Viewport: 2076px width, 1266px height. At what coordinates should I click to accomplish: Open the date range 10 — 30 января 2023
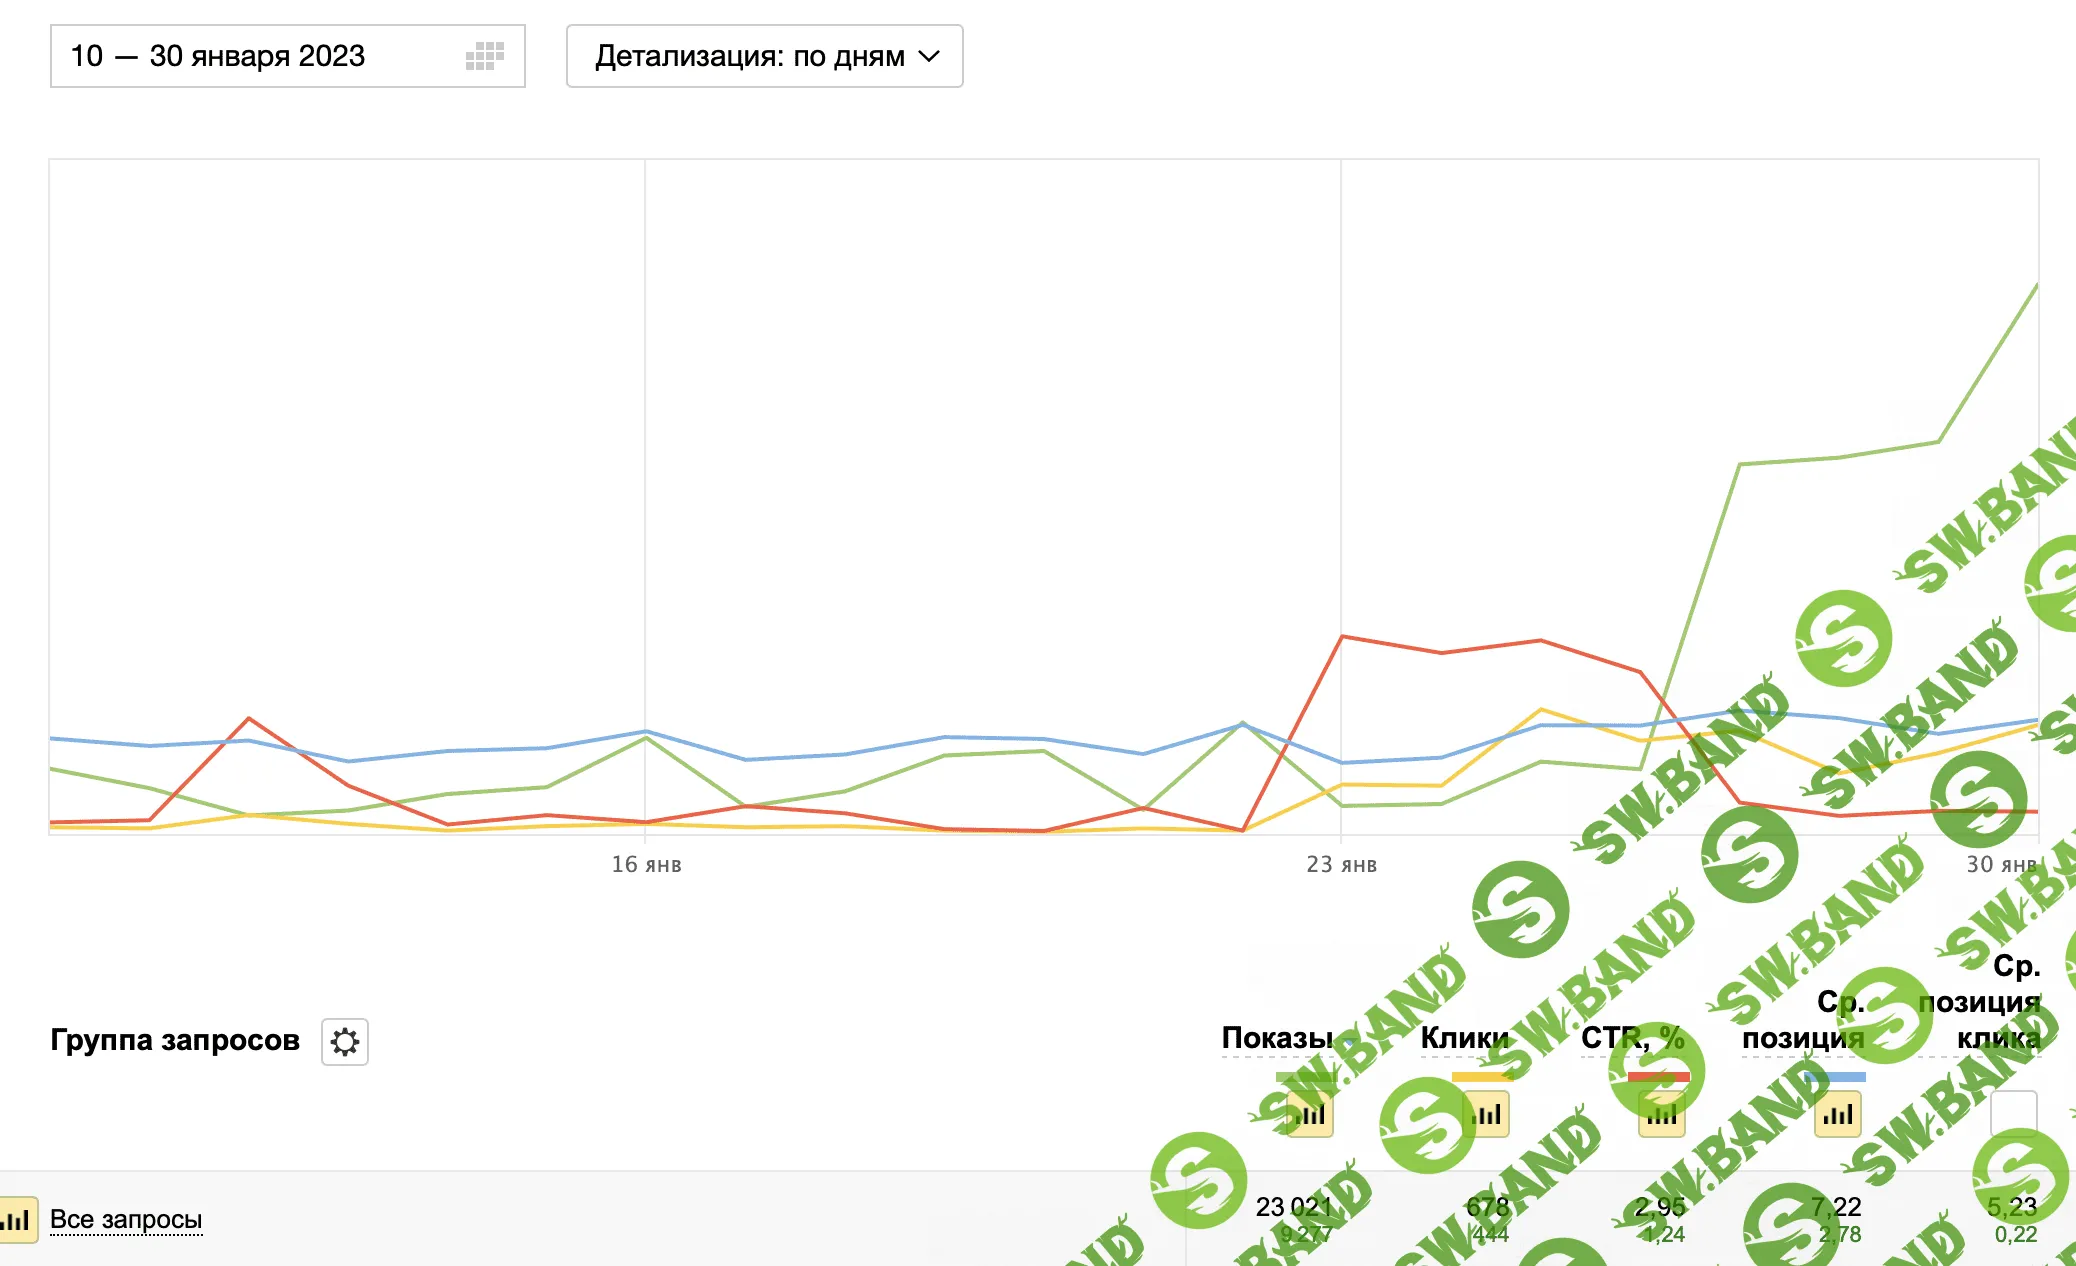click(x=218, y=56)
